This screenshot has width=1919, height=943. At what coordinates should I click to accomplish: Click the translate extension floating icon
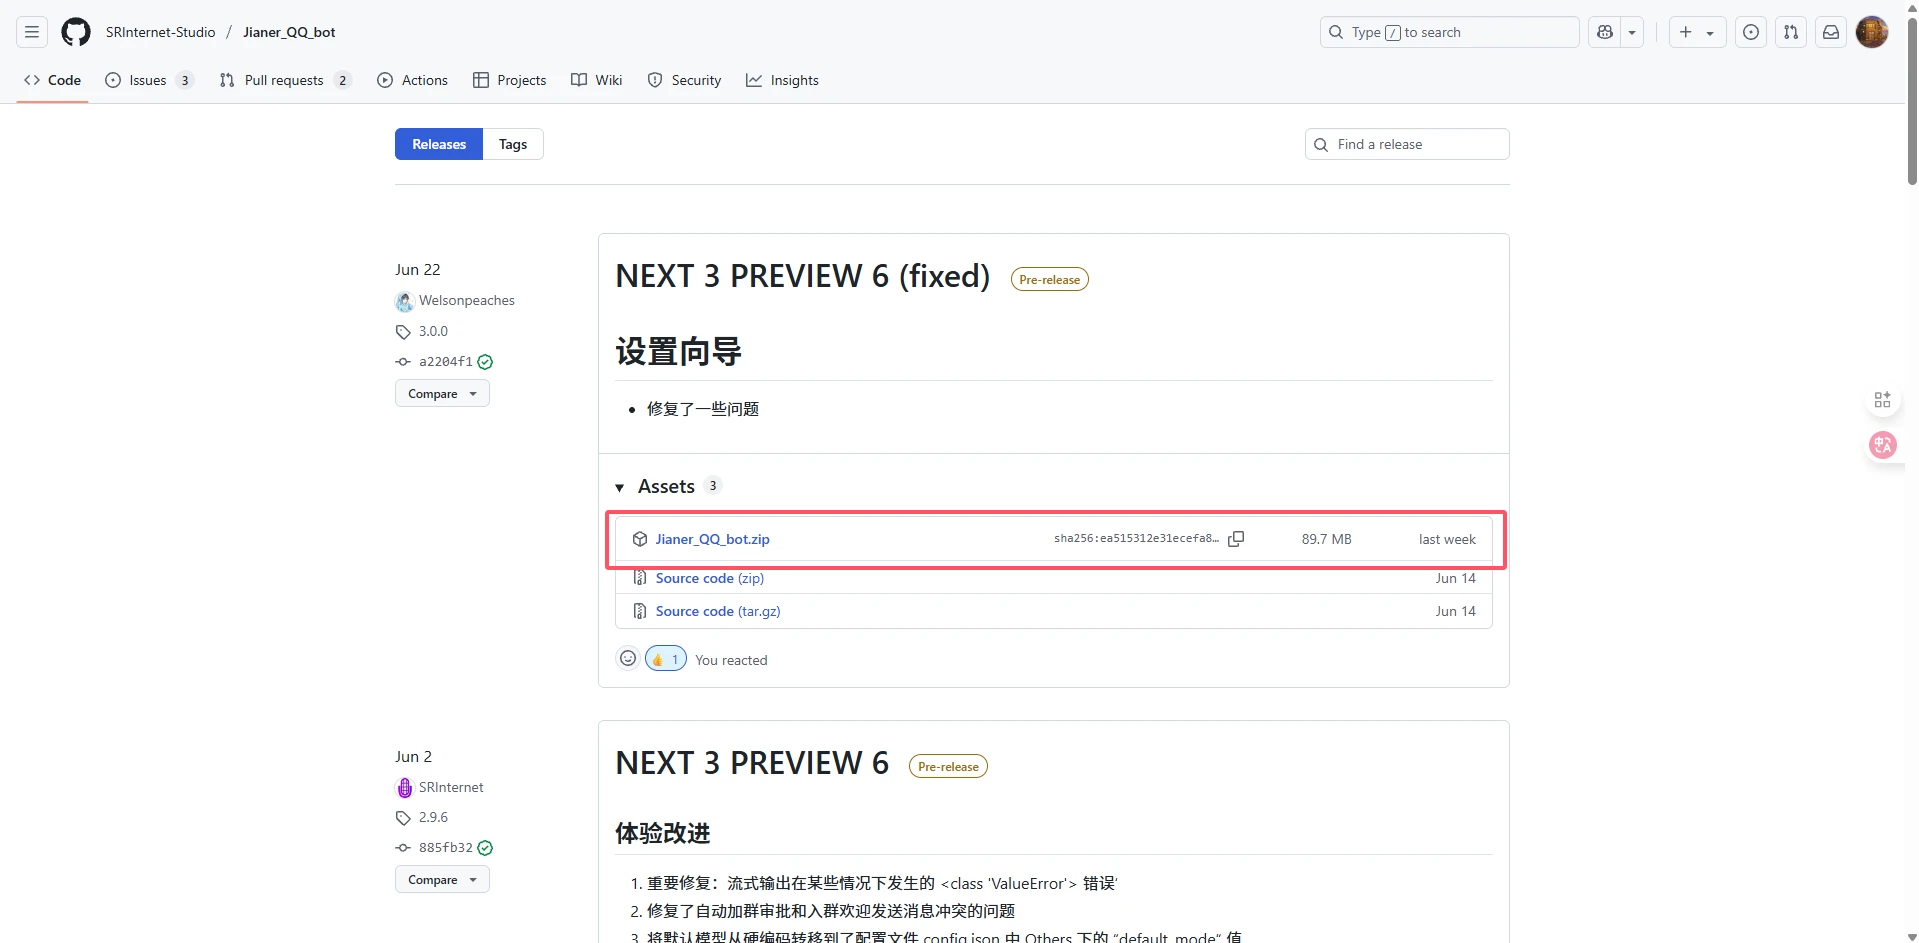1883,445
